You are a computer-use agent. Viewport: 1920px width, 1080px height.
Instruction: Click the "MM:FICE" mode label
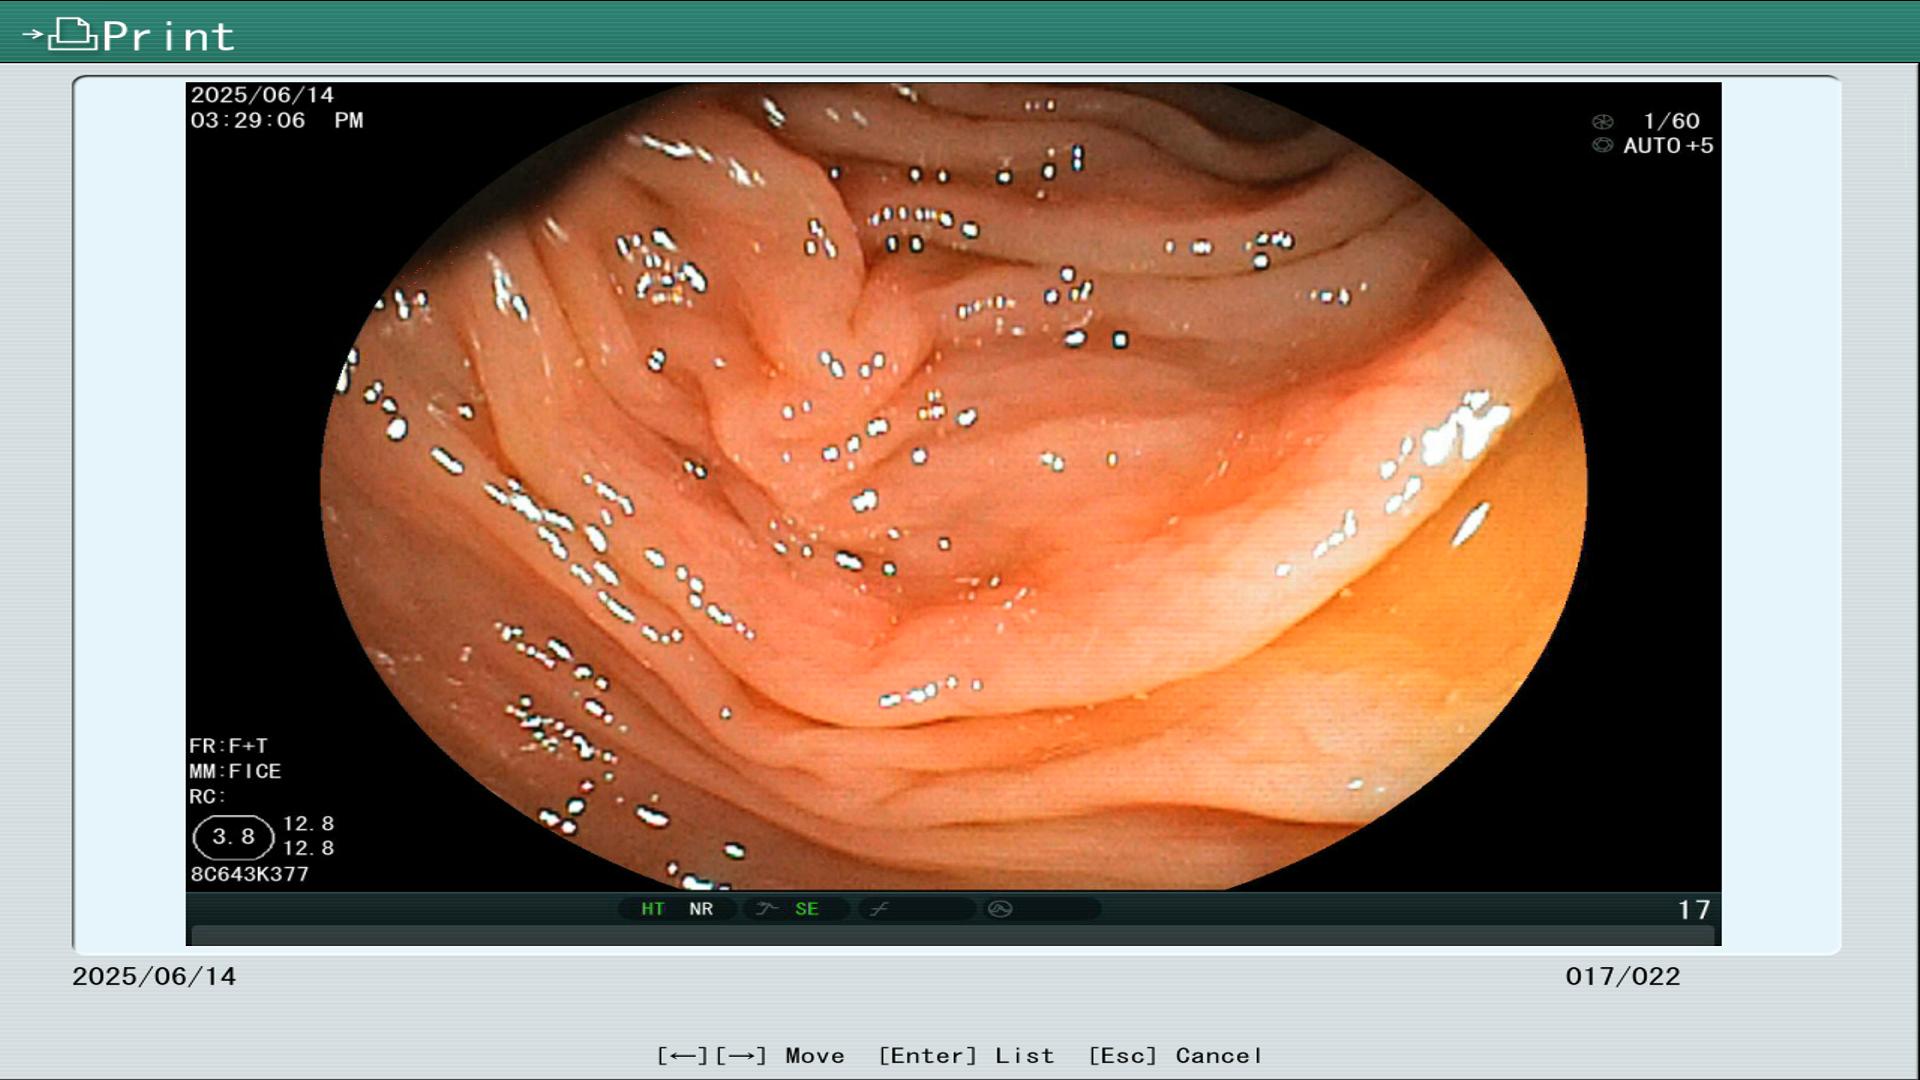pos(235,771)
